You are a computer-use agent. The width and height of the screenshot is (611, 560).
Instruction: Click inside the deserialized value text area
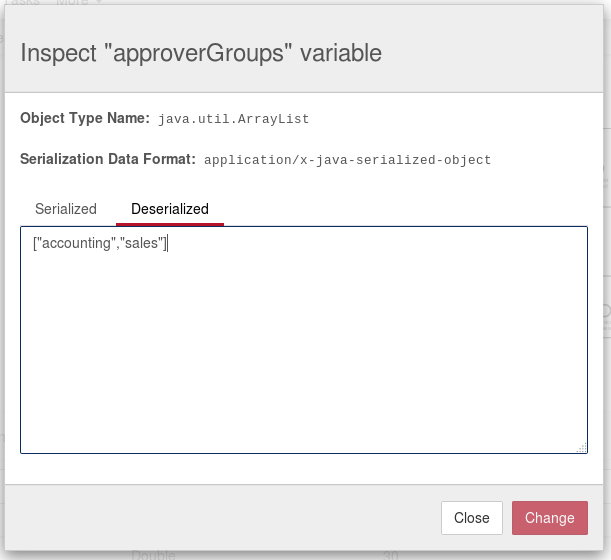304,340
